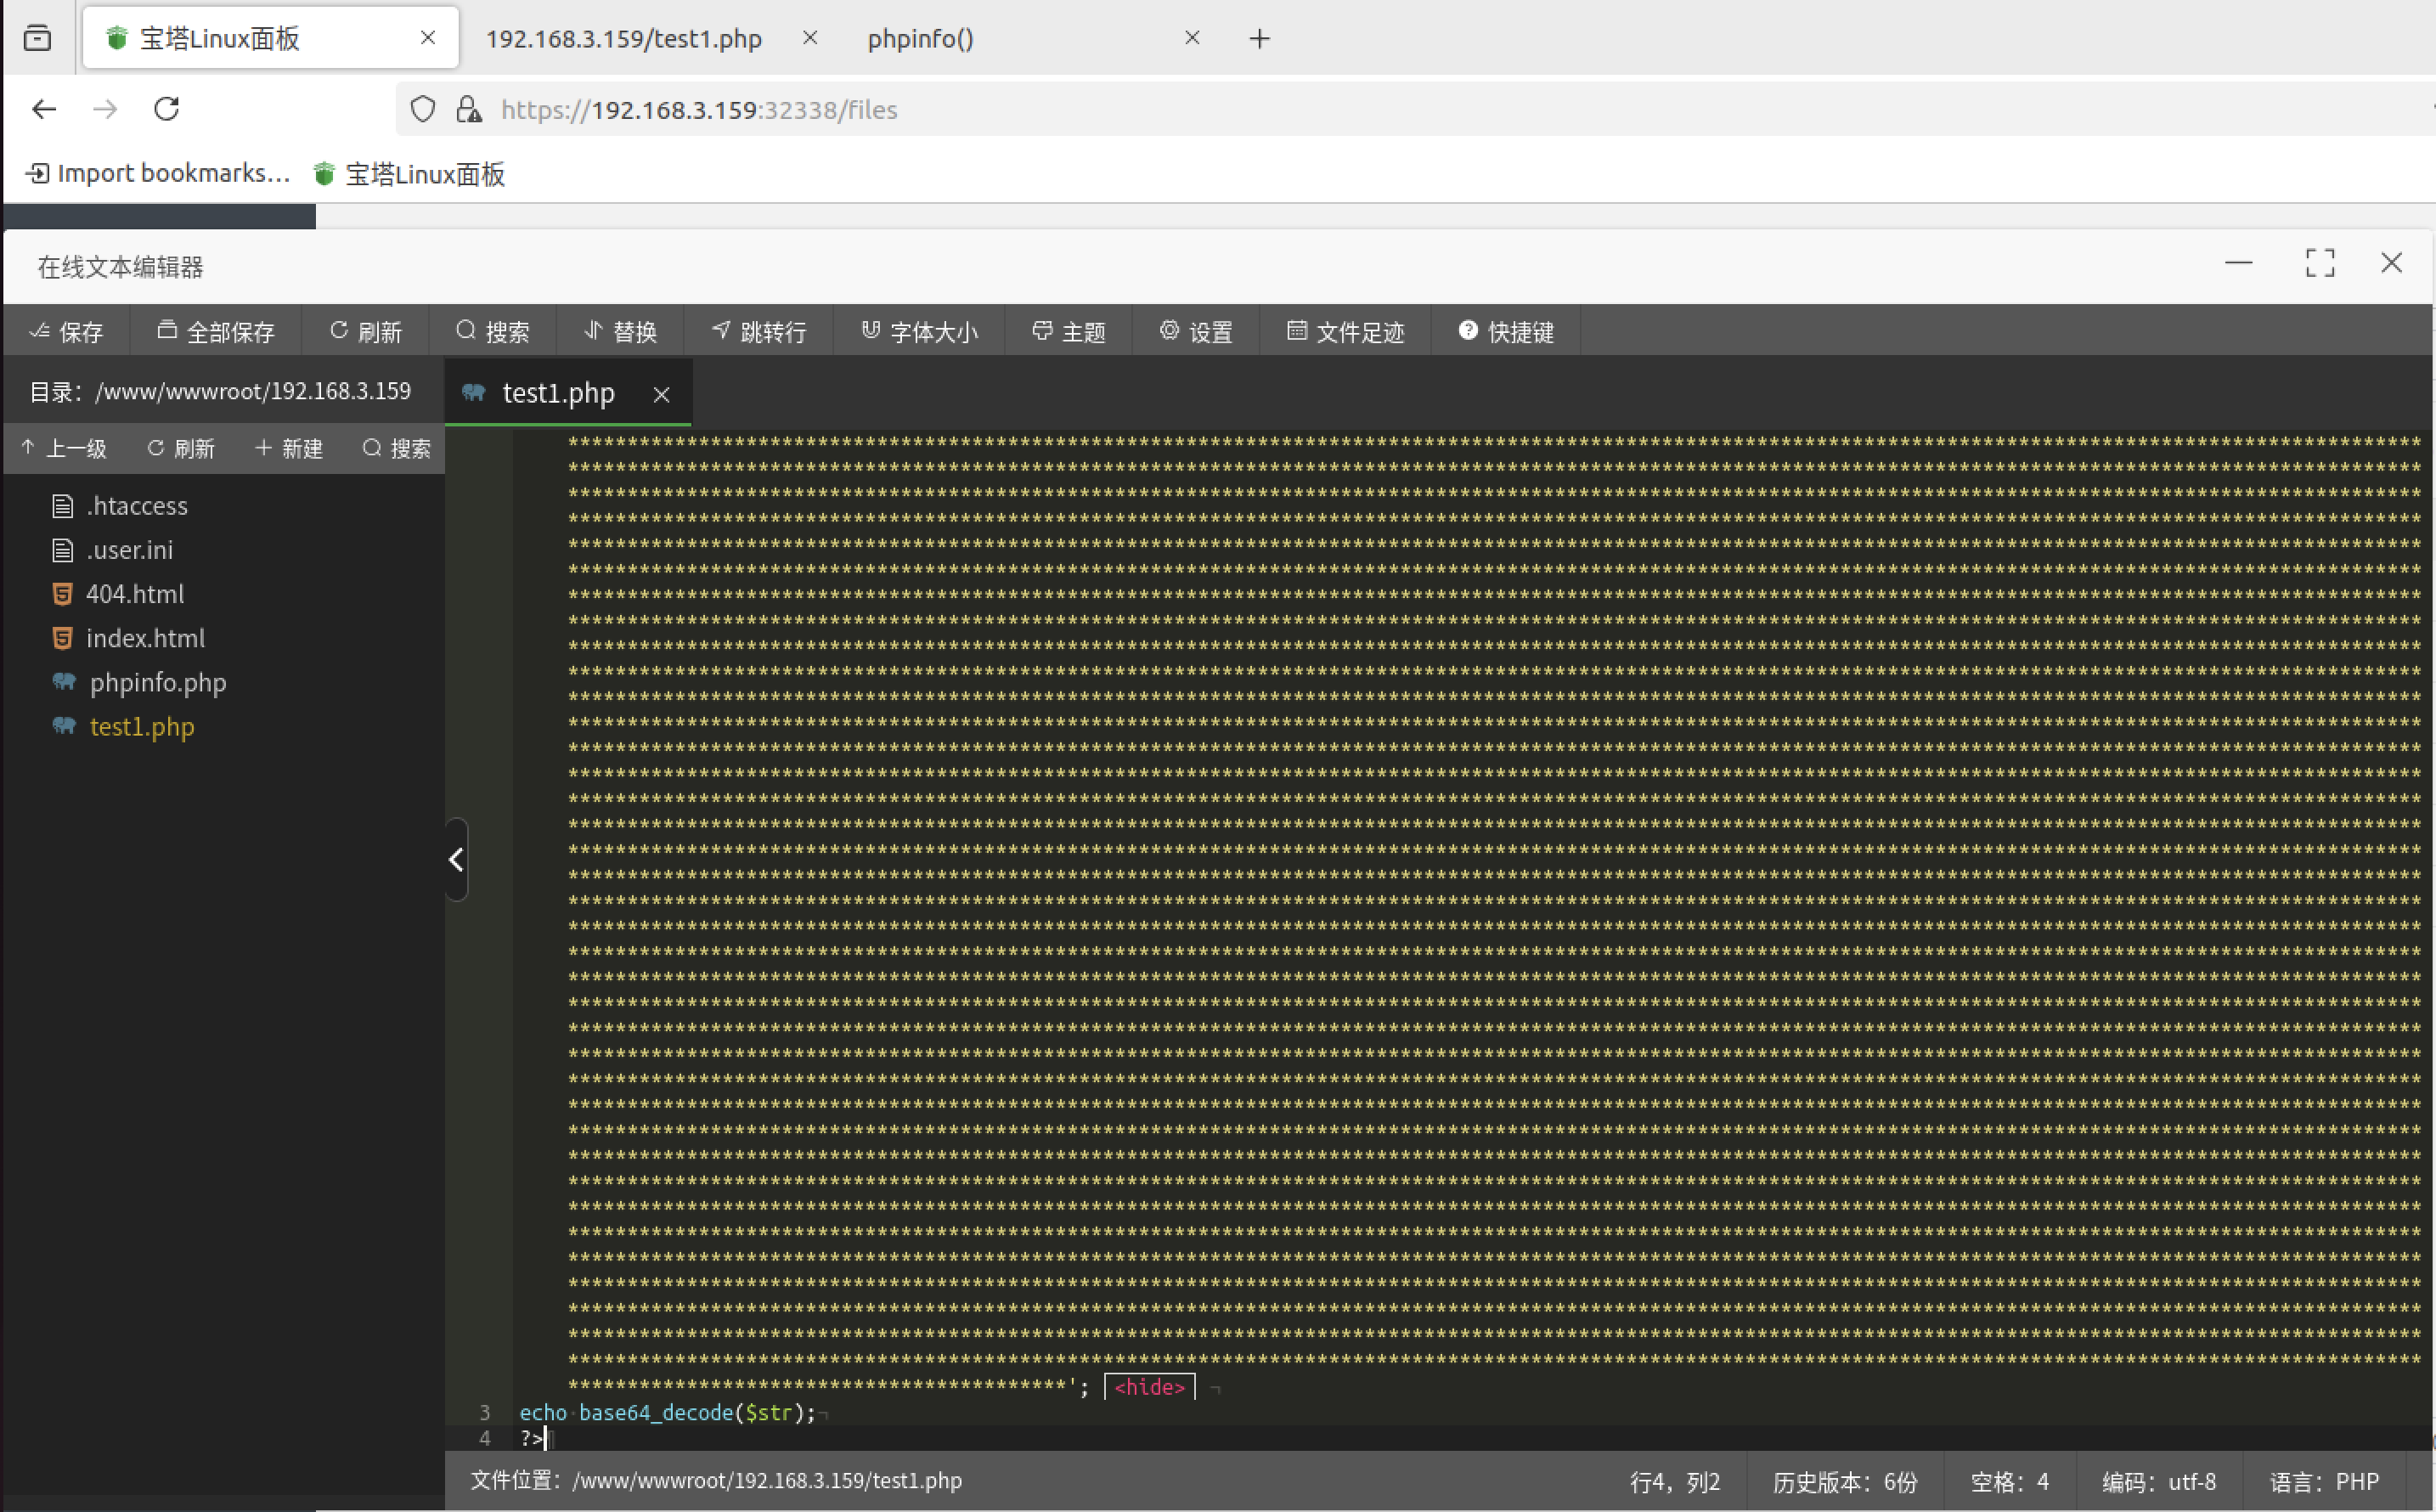Open a new browser tab
This screenshot has width=2436, height=1512.
pyautogui.click(x=1259, y=38)
